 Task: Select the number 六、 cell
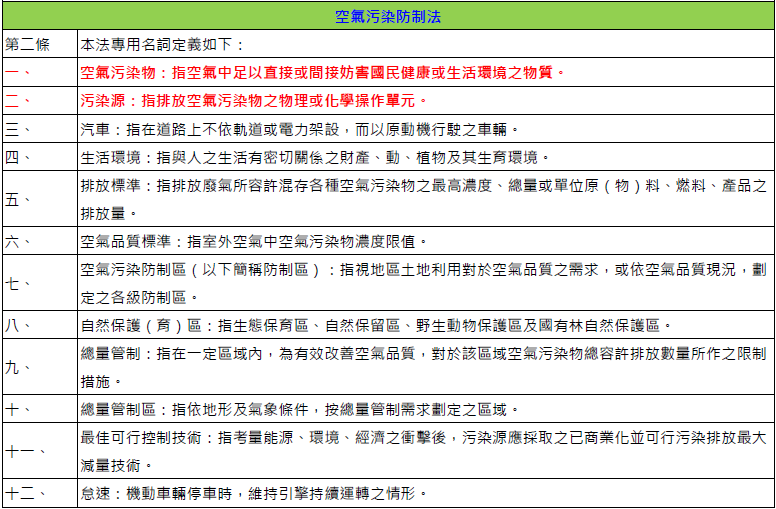point(40,241)
